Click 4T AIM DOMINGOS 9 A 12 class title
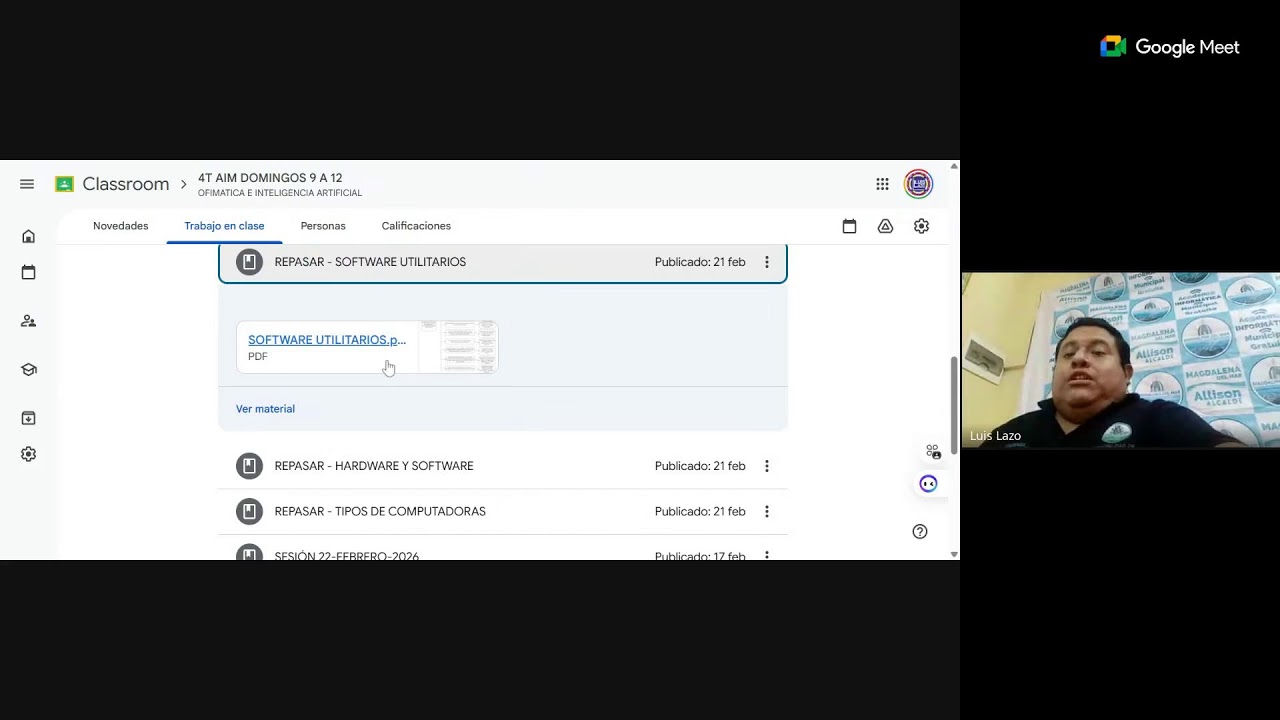 (x=270, y=178)
